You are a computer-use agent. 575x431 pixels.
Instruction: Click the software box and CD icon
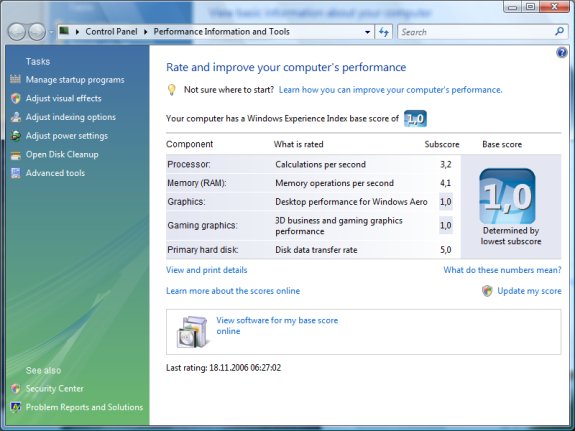tap(192, 332)
